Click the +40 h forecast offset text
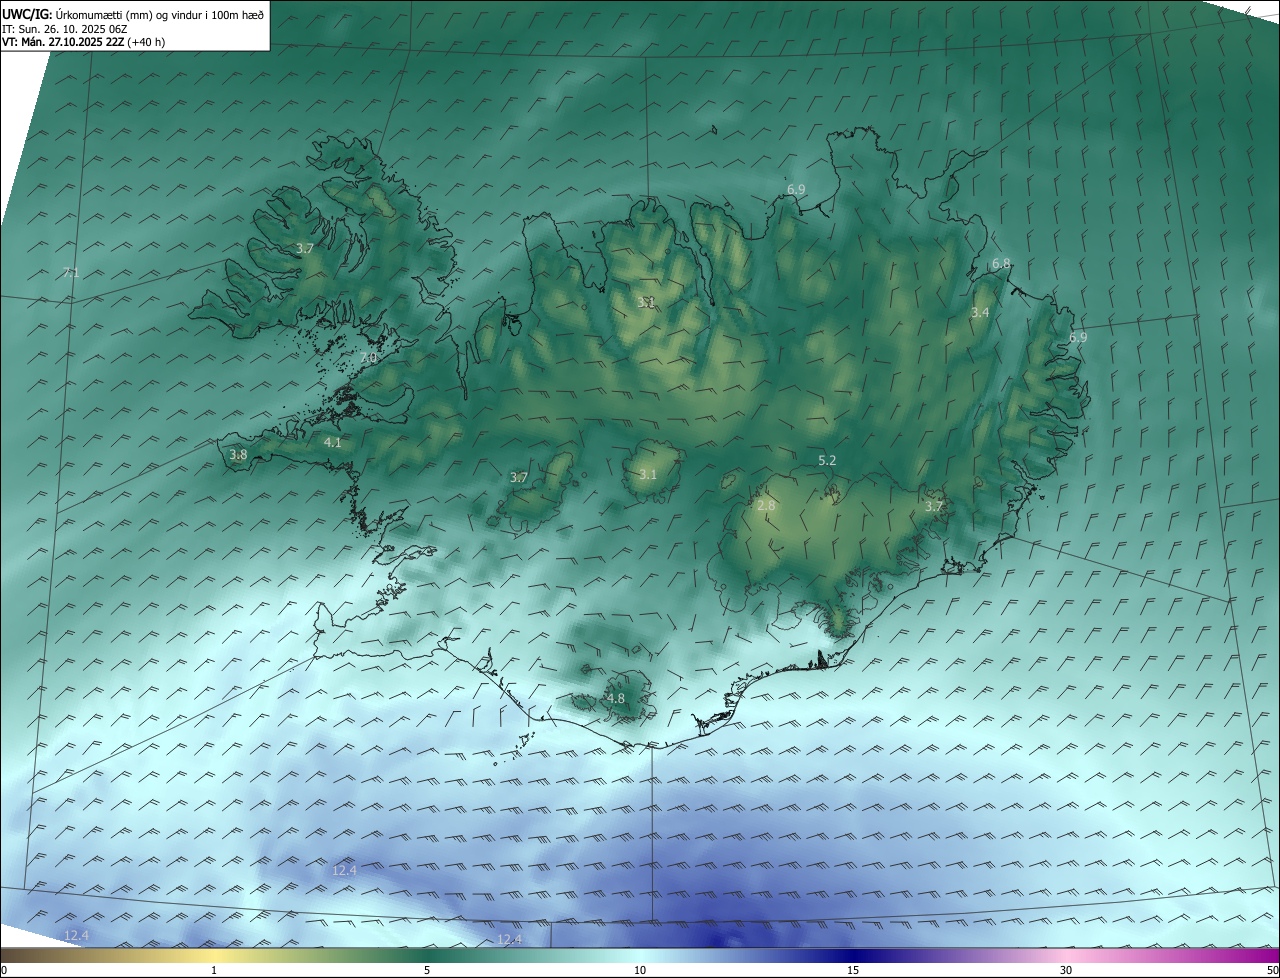1280x978 pixels. tap(146, 42)
